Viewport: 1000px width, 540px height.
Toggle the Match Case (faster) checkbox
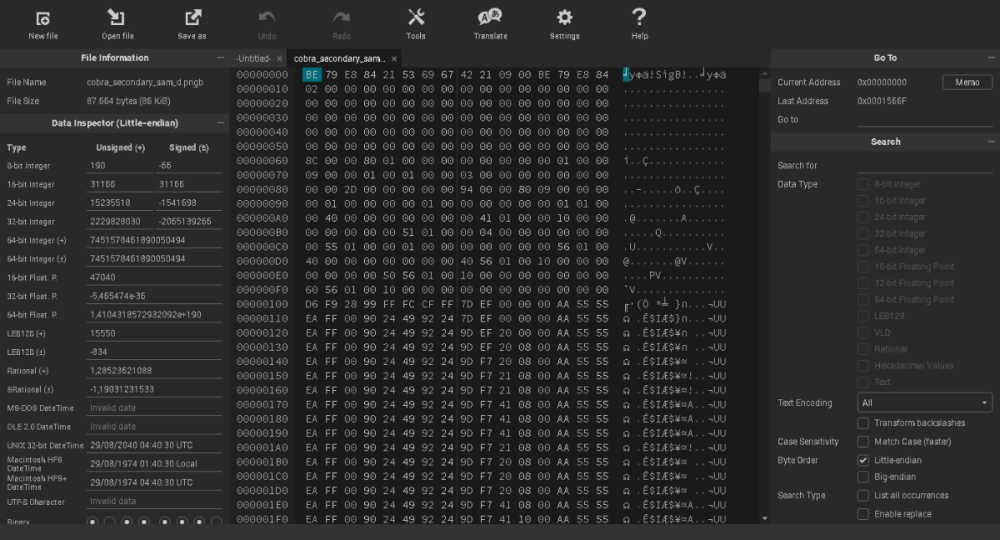(x=863, y=441)
